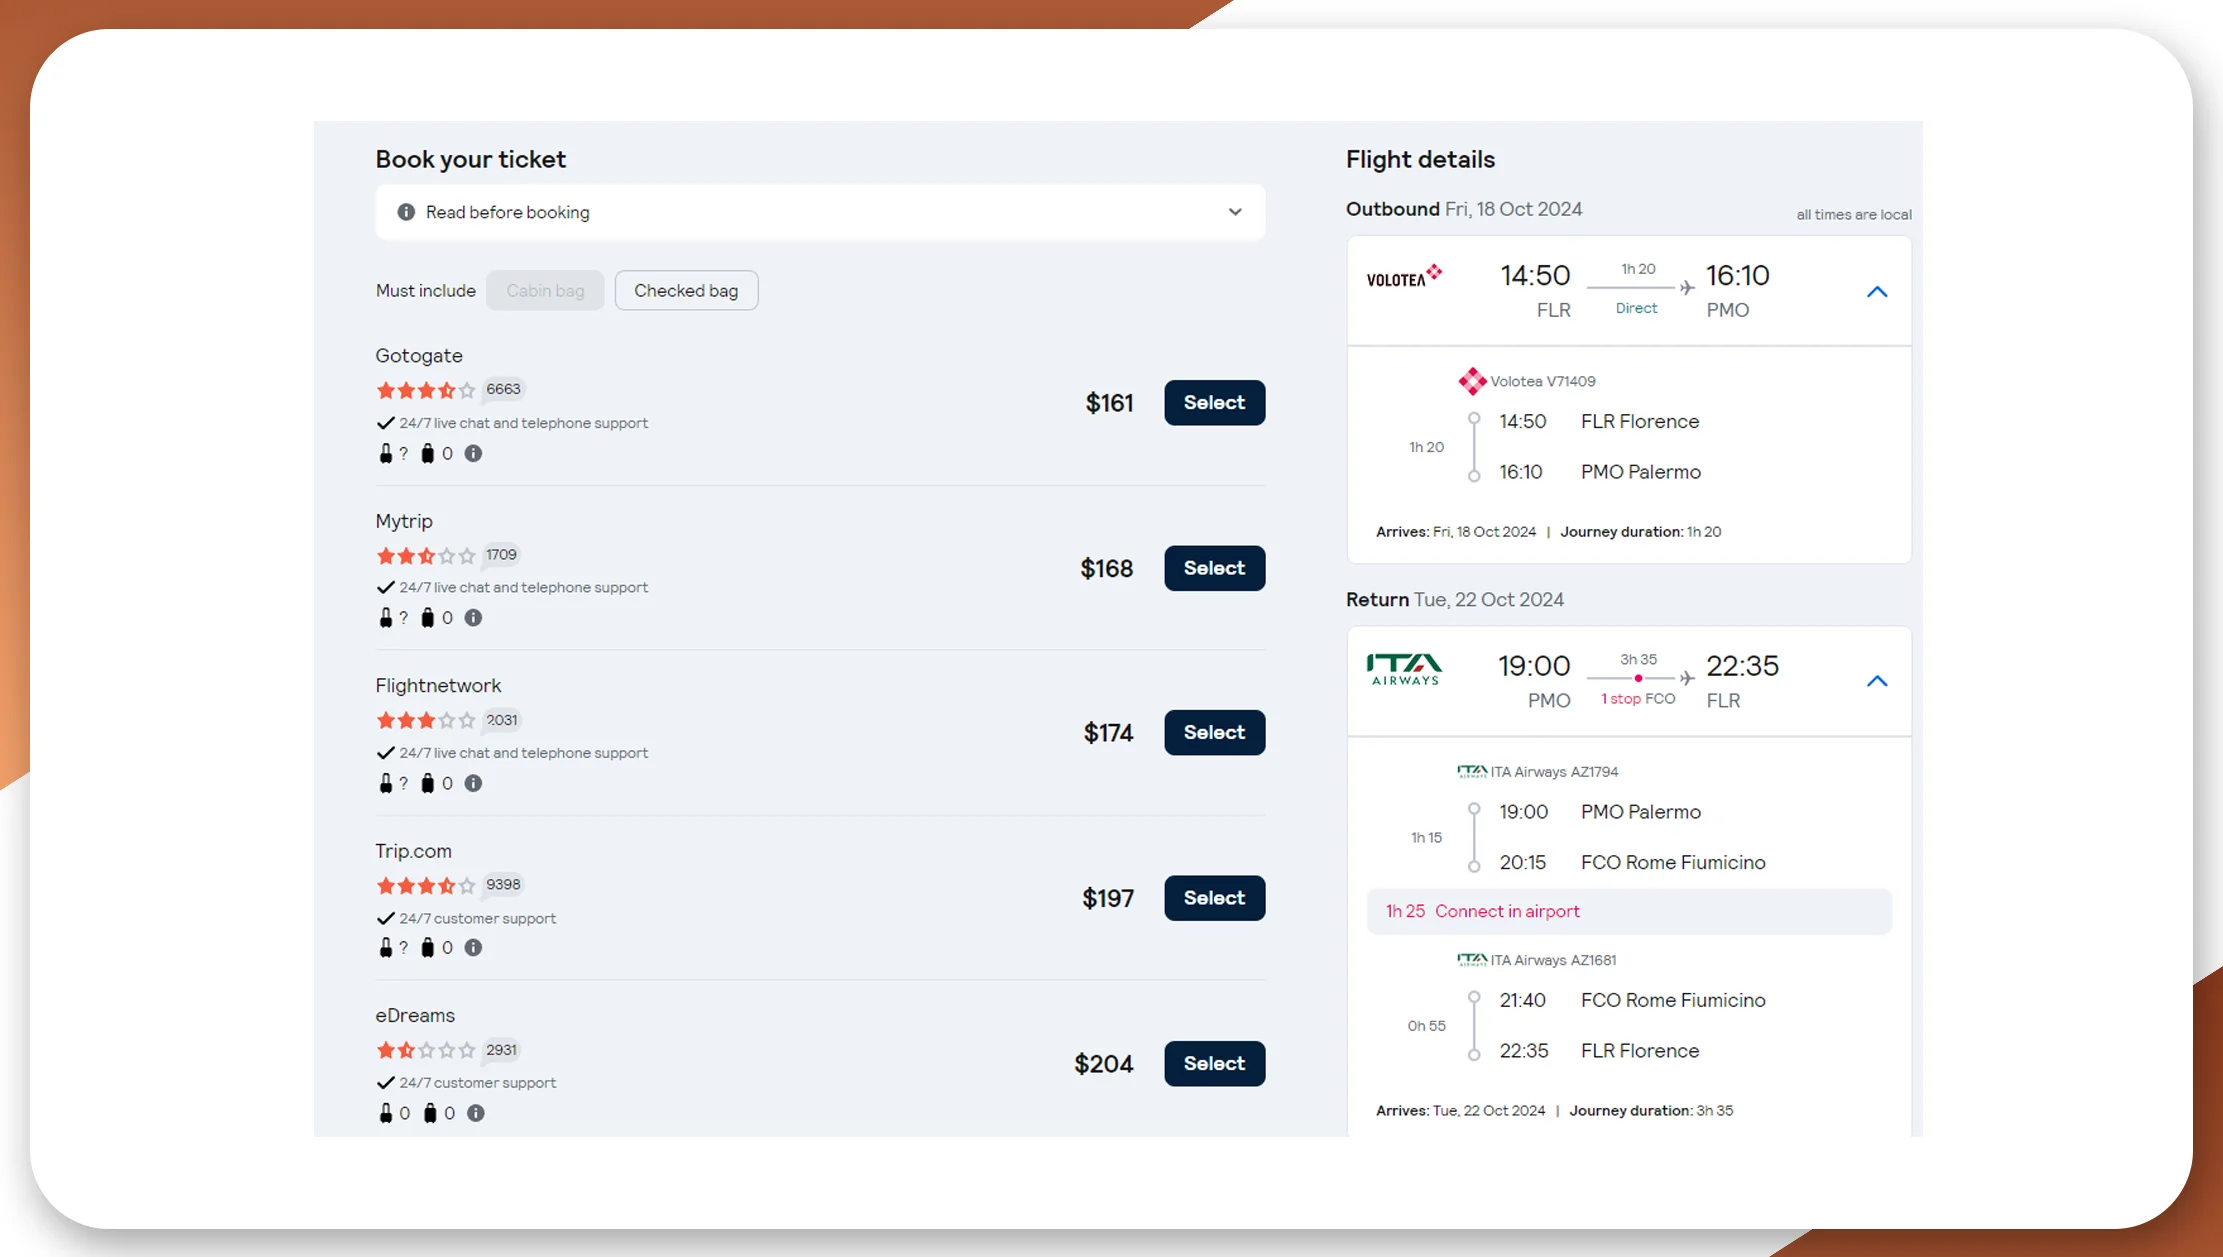Image resolution: width=2223 pixels, height=1257 pixels.
Task: Click the Trip.com provider name
Action: coord(413,850)
